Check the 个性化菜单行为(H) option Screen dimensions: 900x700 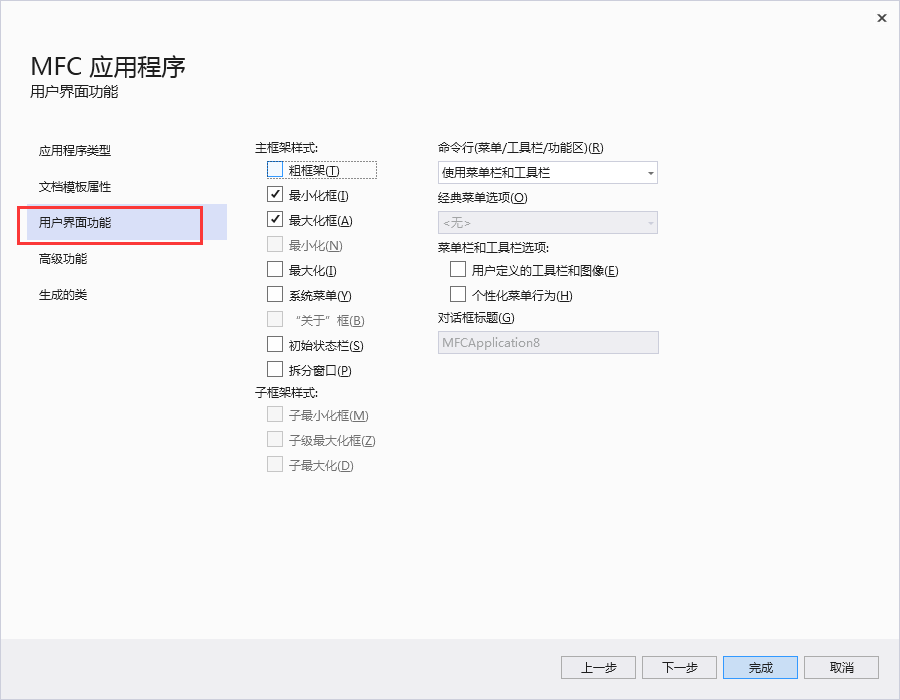pos(458,293)
